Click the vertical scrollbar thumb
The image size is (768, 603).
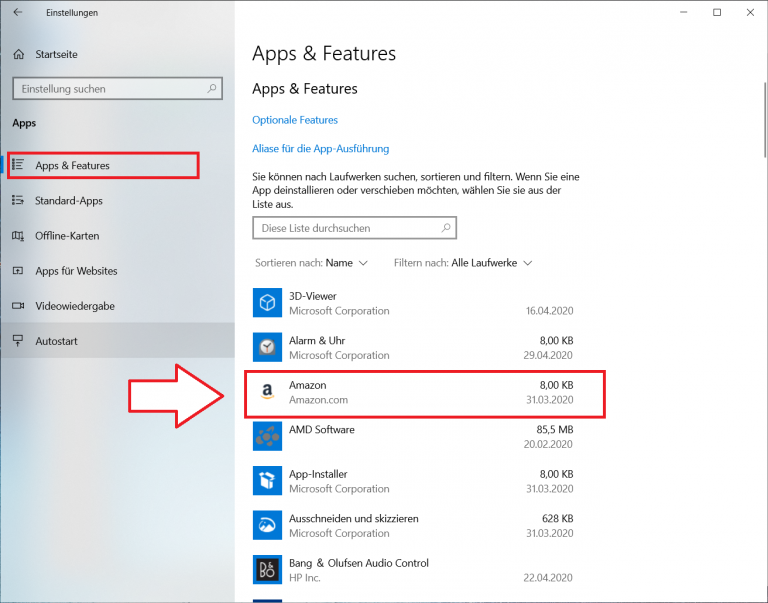pos(765,120)
